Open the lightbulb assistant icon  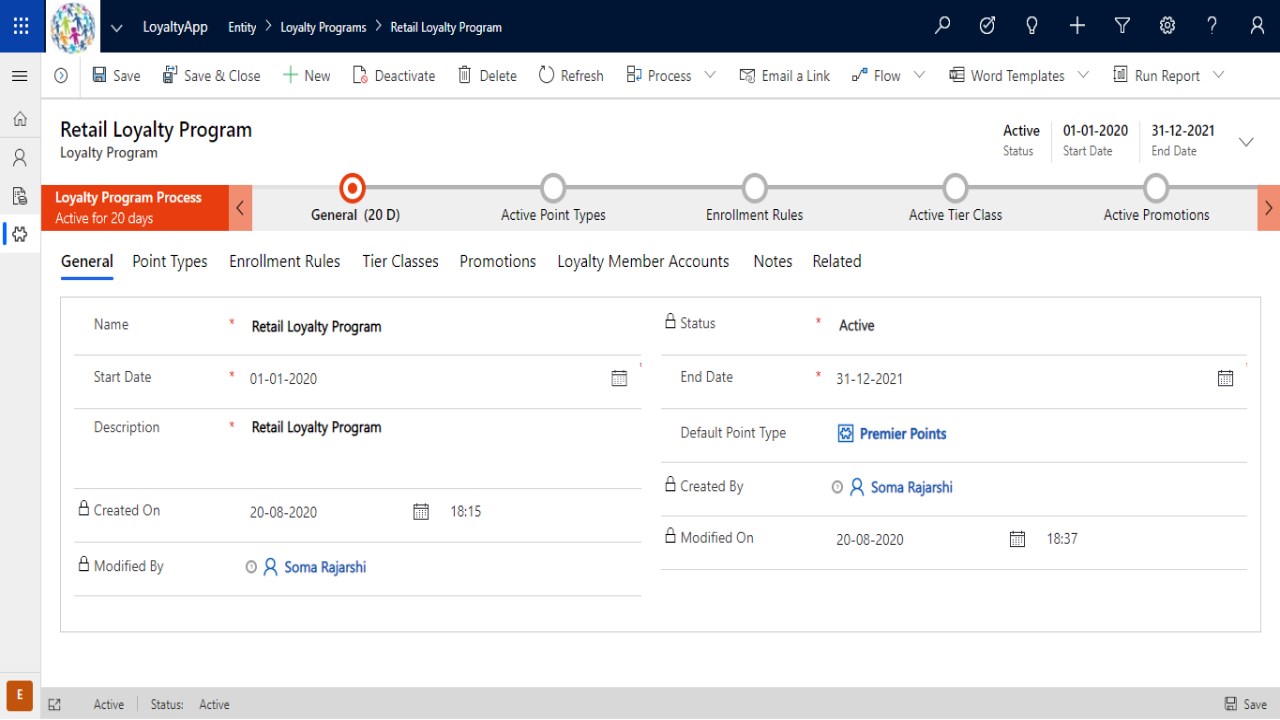[1032, 26]
